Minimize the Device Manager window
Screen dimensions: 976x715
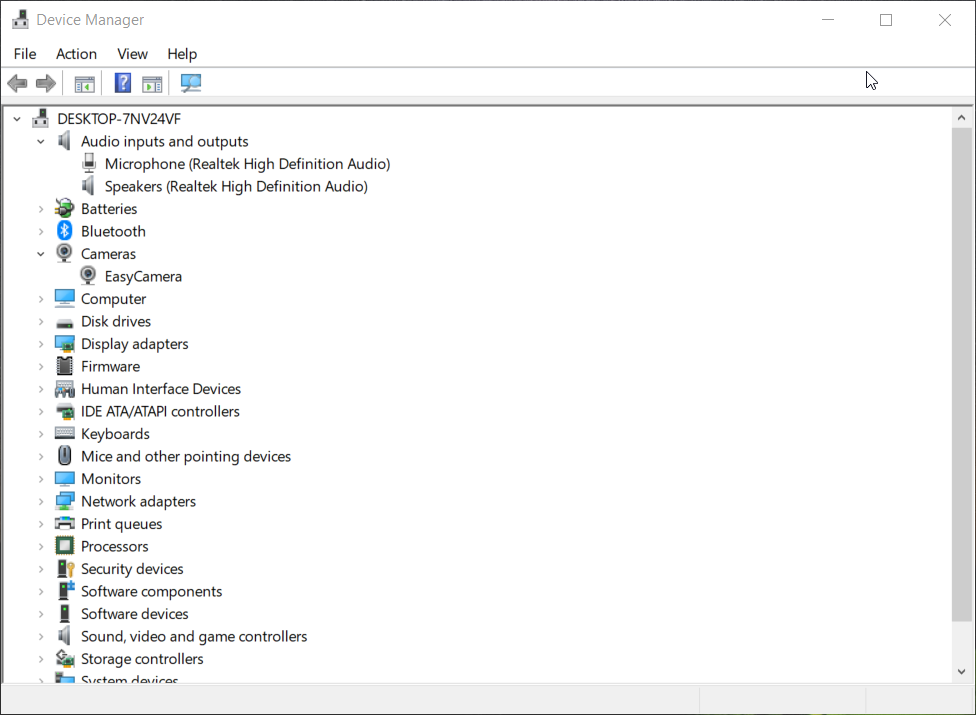coord(828,20)
